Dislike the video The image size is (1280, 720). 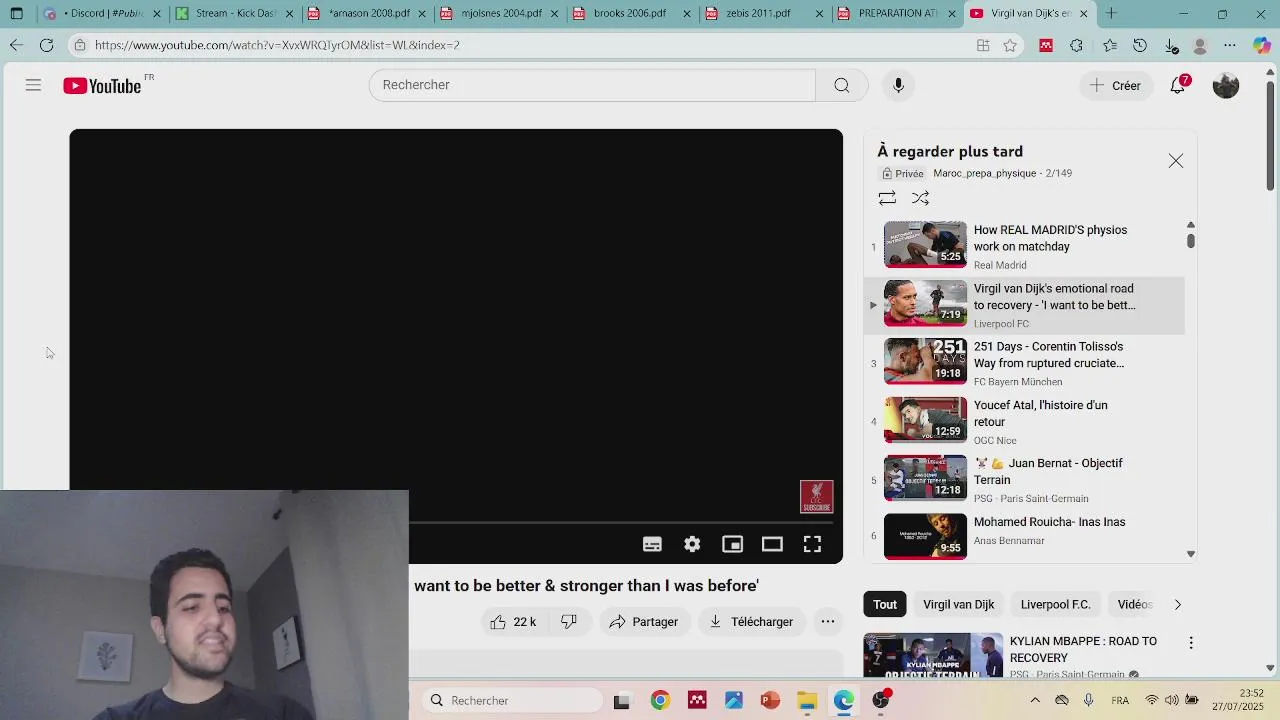[569, 622]
